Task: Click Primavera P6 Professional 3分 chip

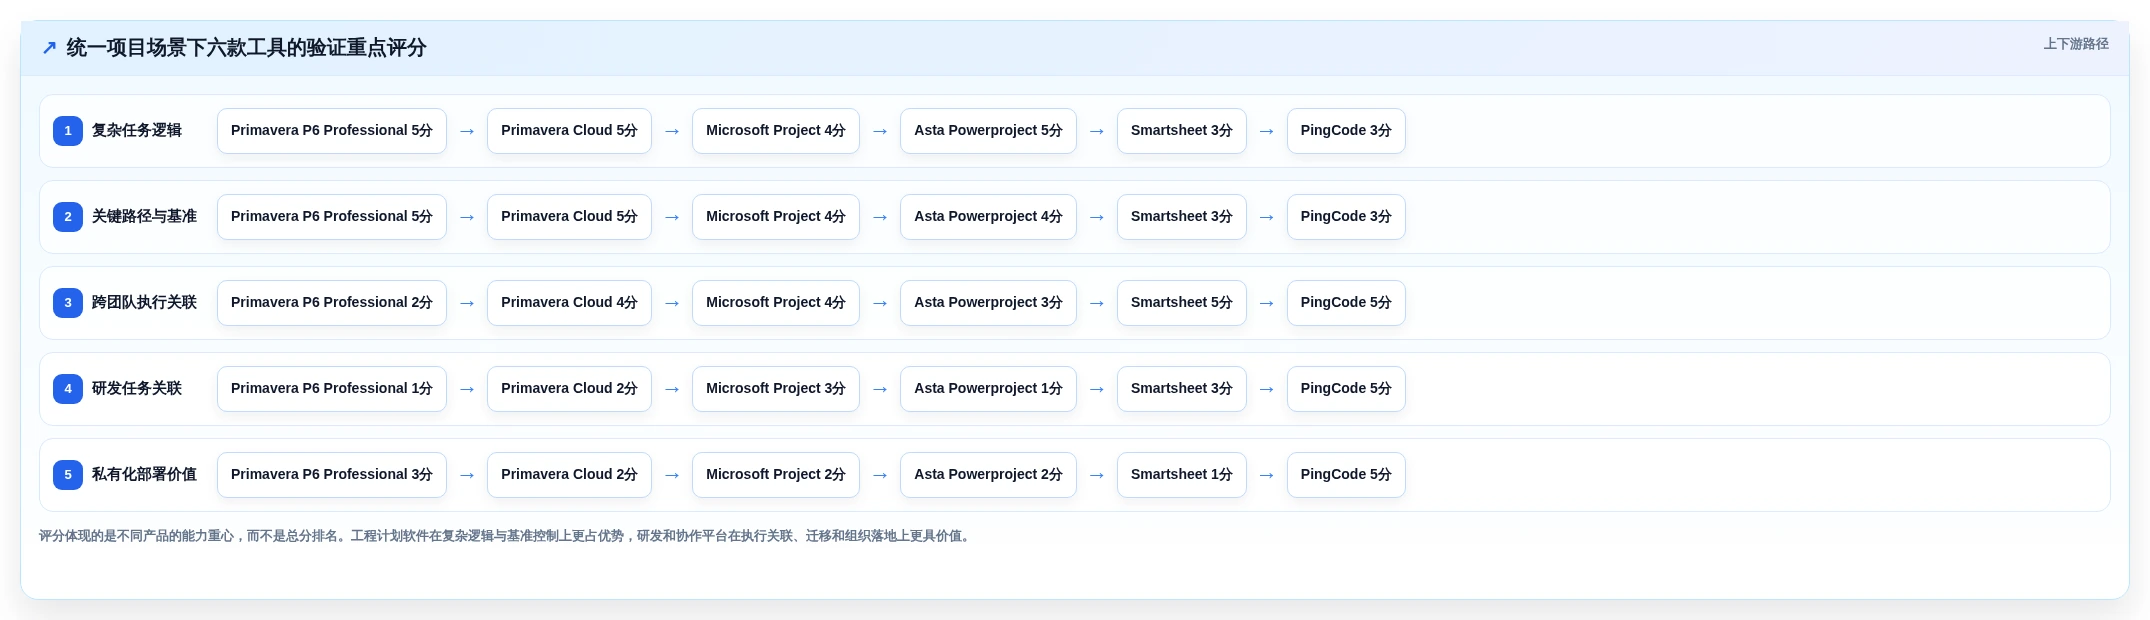Action: (x=332, y=475)
